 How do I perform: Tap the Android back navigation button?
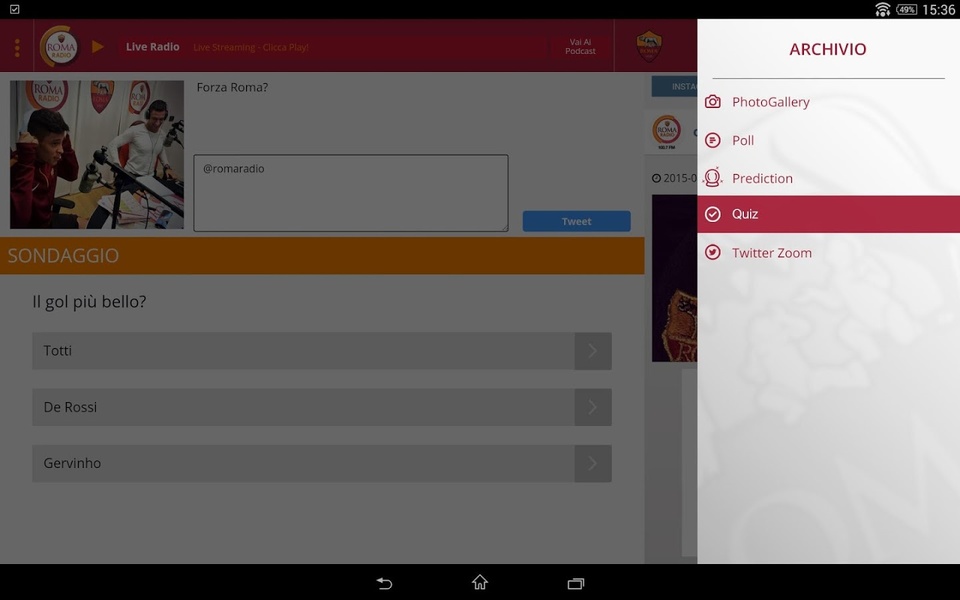(x=384, y=583)
